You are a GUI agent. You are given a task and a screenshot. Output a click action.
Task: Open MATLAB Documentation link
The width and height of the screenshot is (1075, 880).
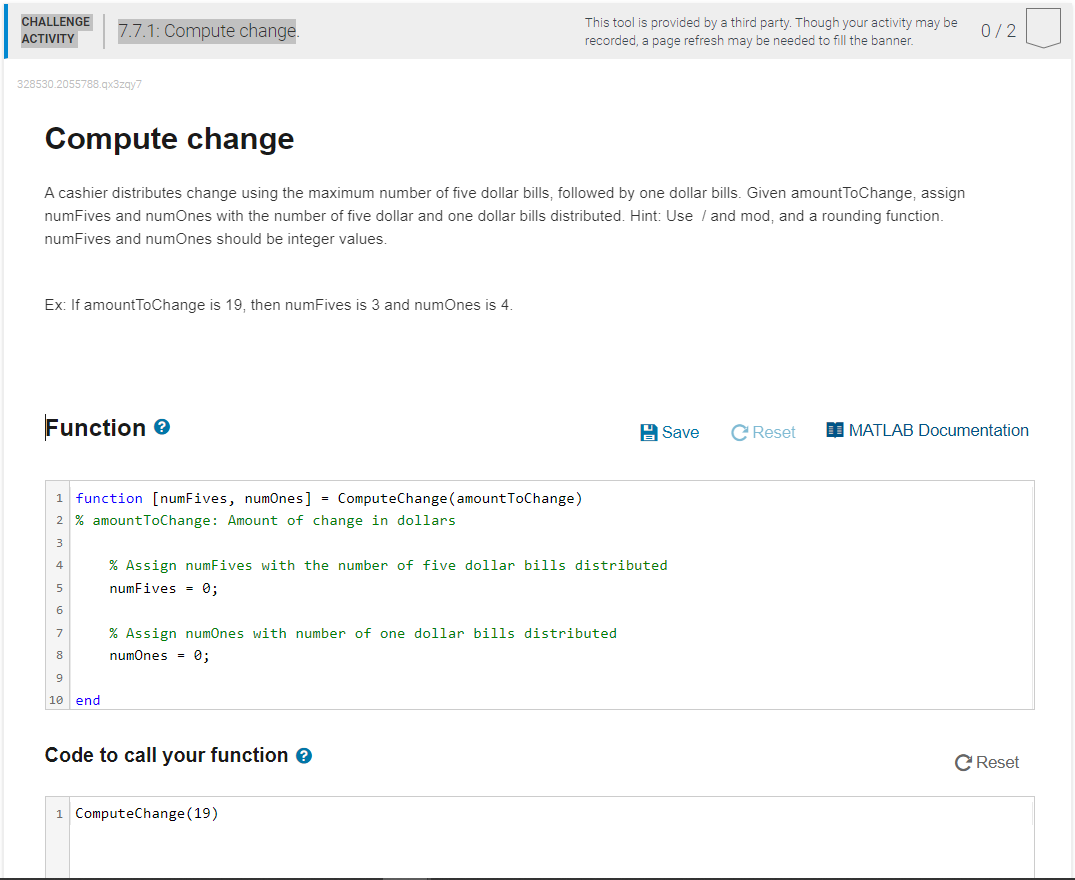pos(938,430)
